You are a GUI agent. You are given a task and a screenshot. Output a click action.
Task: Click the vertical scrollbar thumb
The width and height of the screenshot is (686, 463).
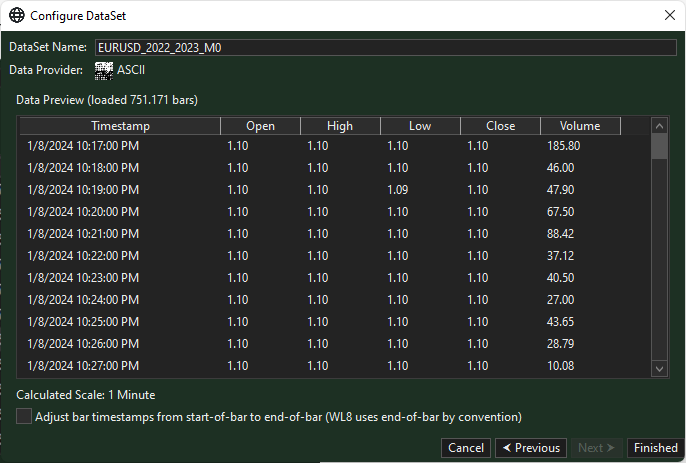(x=659, y=148)
